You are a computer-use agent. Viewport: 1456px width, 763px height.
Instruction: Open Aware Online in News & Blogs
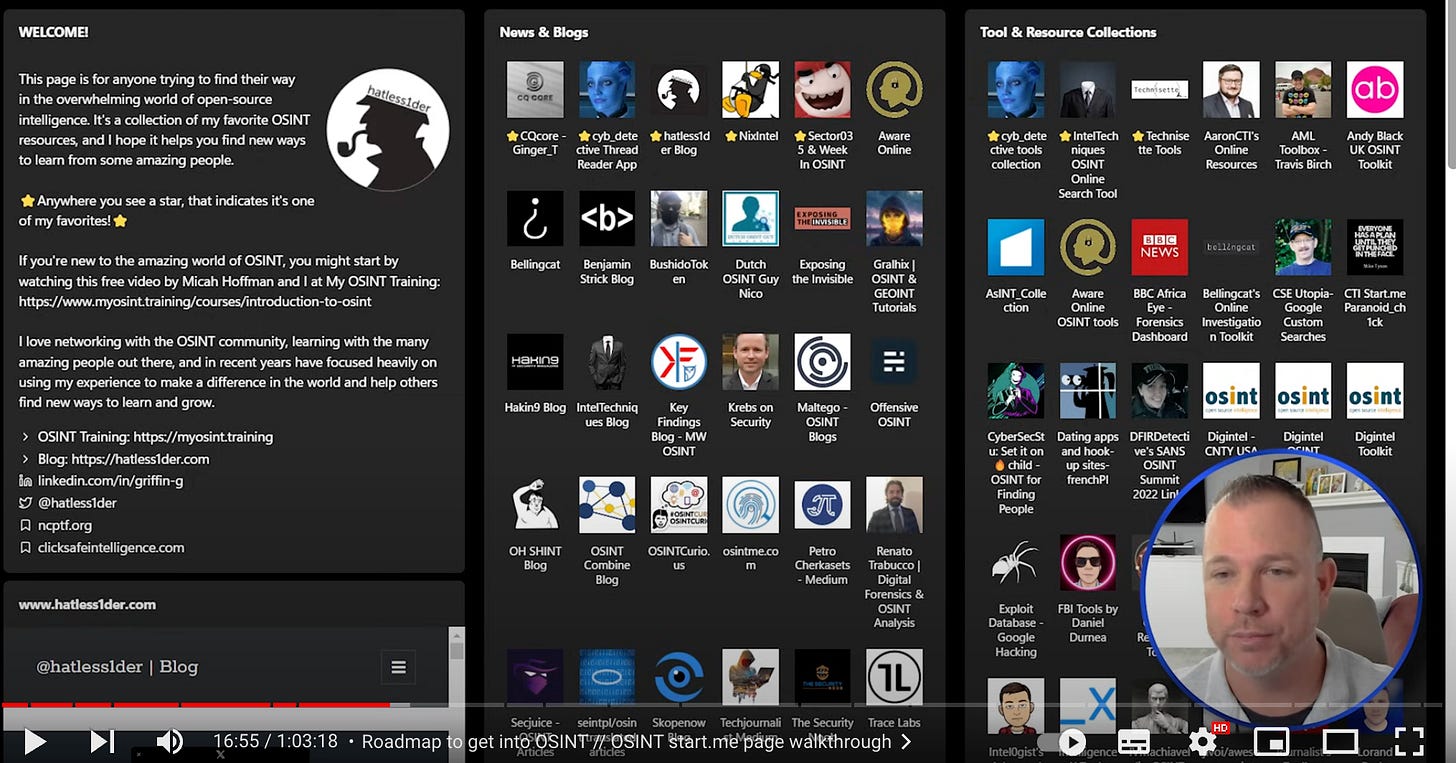[x=894, y=90]
